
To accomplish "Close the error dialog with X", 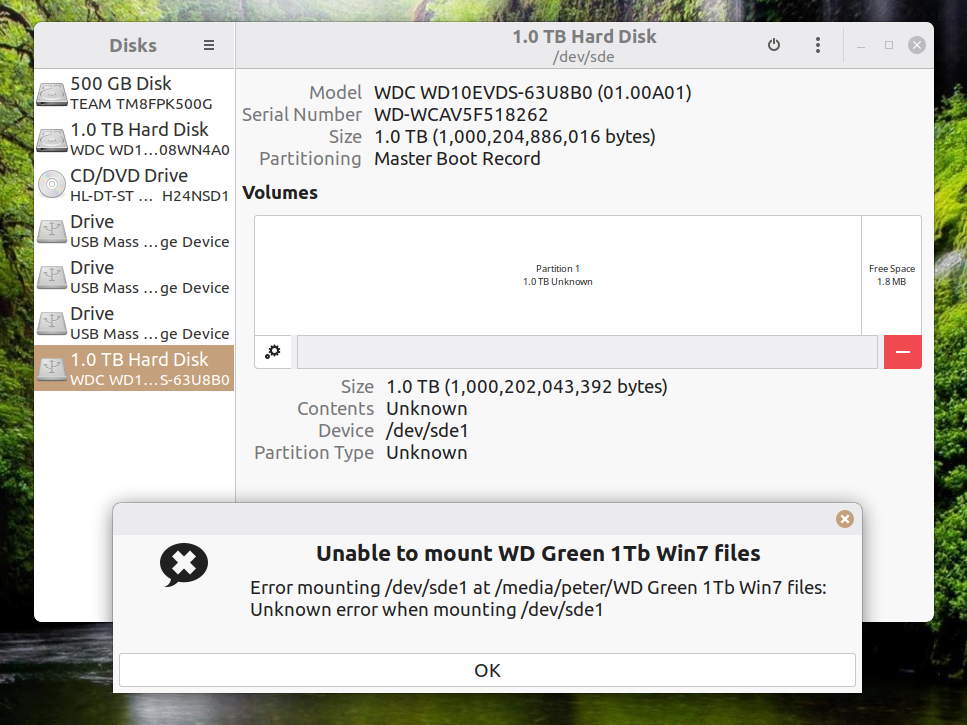I will click(x=845, y=519).
